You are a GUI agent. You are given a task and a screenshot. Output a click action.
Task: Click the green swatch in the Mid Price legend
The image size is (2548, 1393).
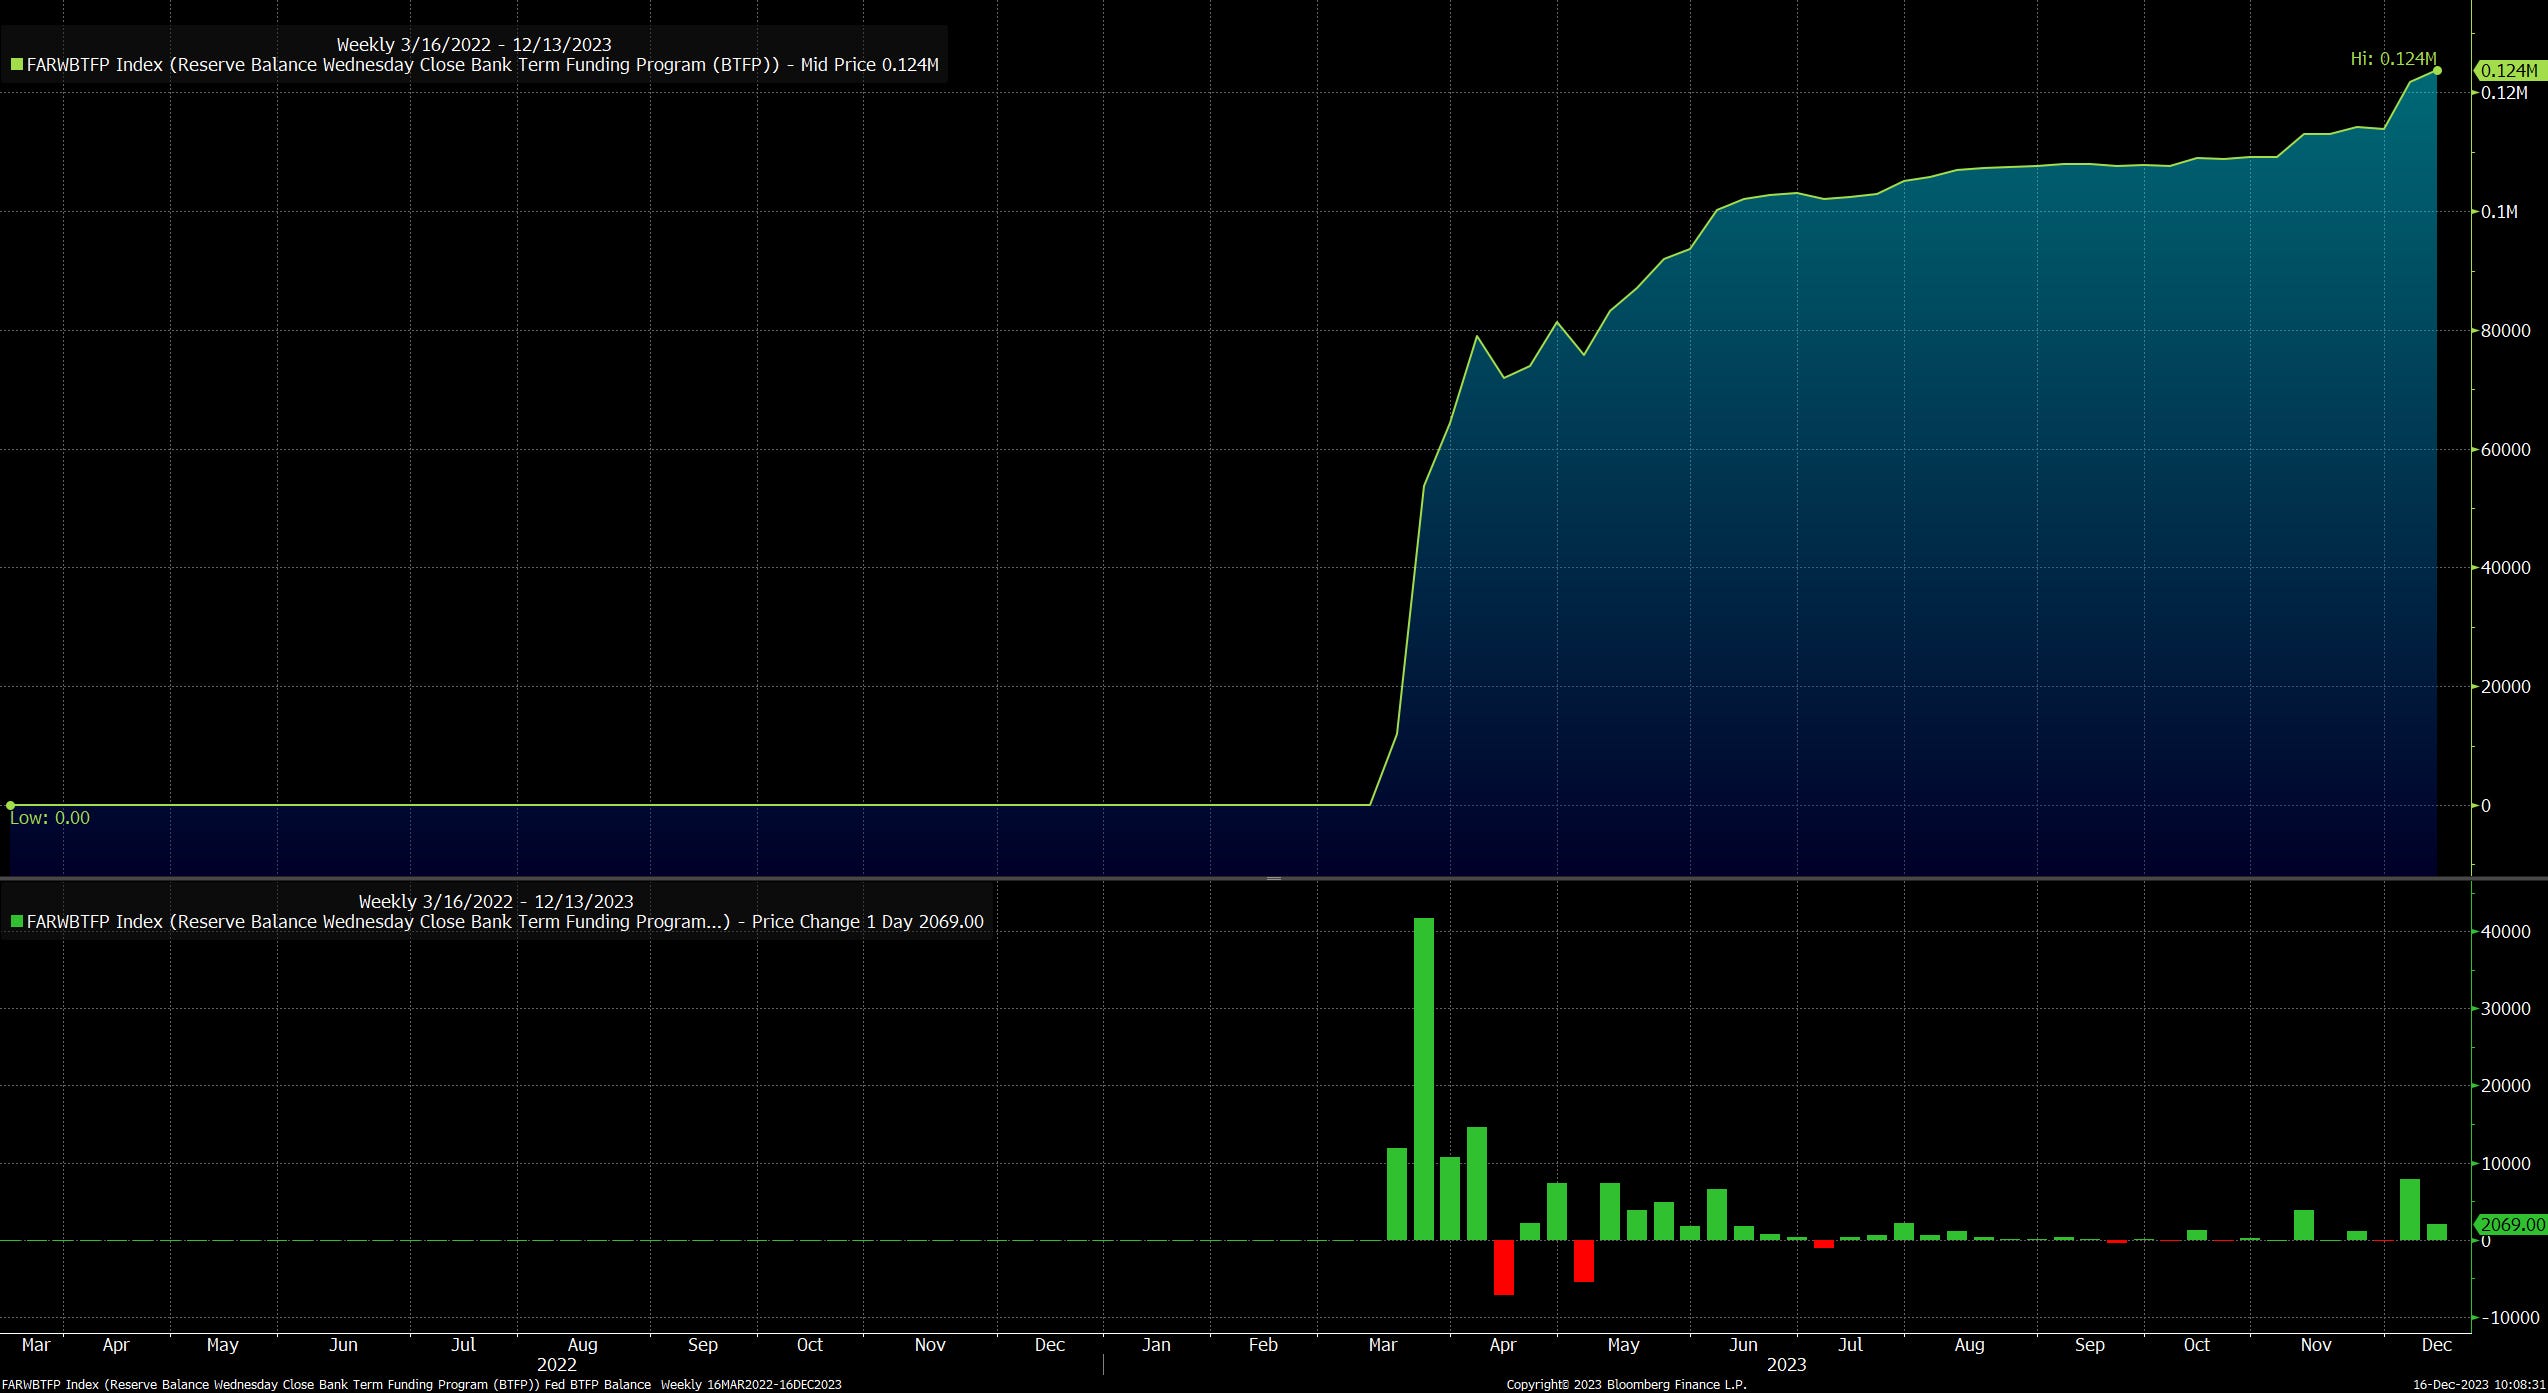(16, 65)
